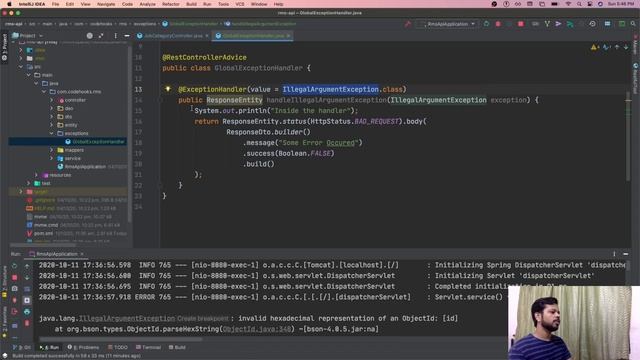Open Git history clock icon in toolbar
Image resolution: width=640 pixels, height=360 pixels.
point(593,24)
